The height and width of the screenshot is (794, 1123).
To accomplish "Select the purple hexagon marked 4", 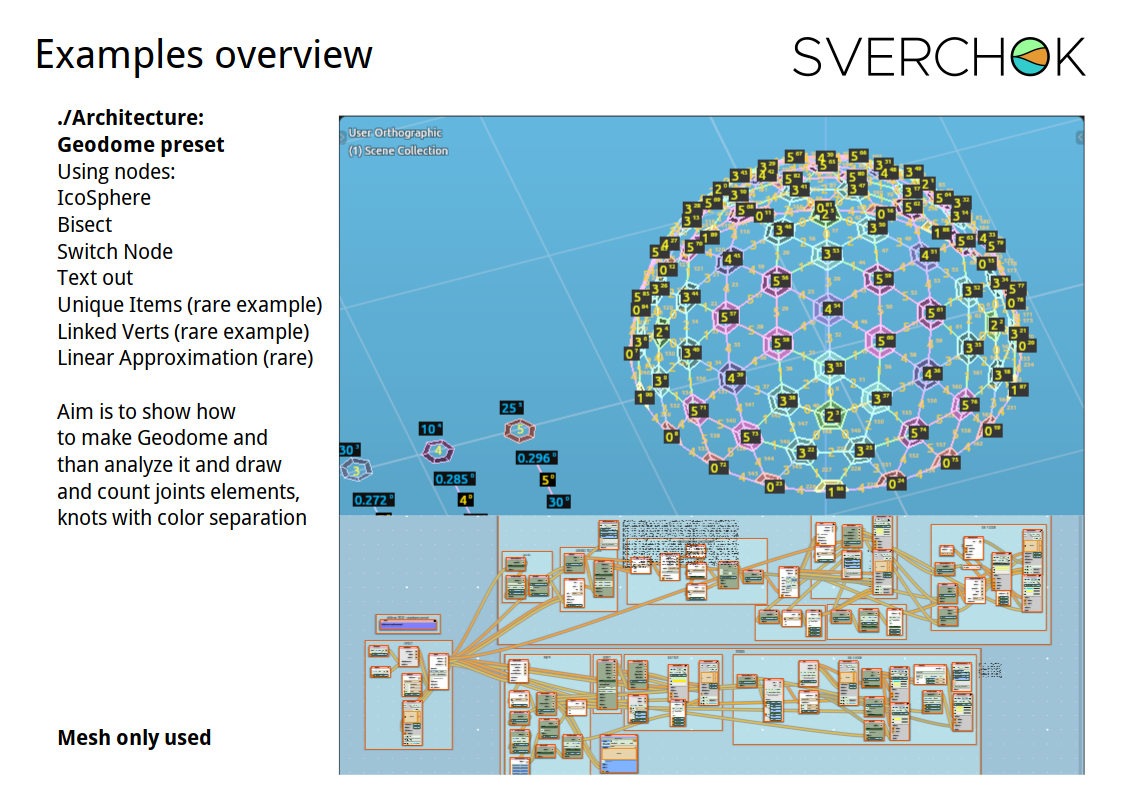I will 439,451.
